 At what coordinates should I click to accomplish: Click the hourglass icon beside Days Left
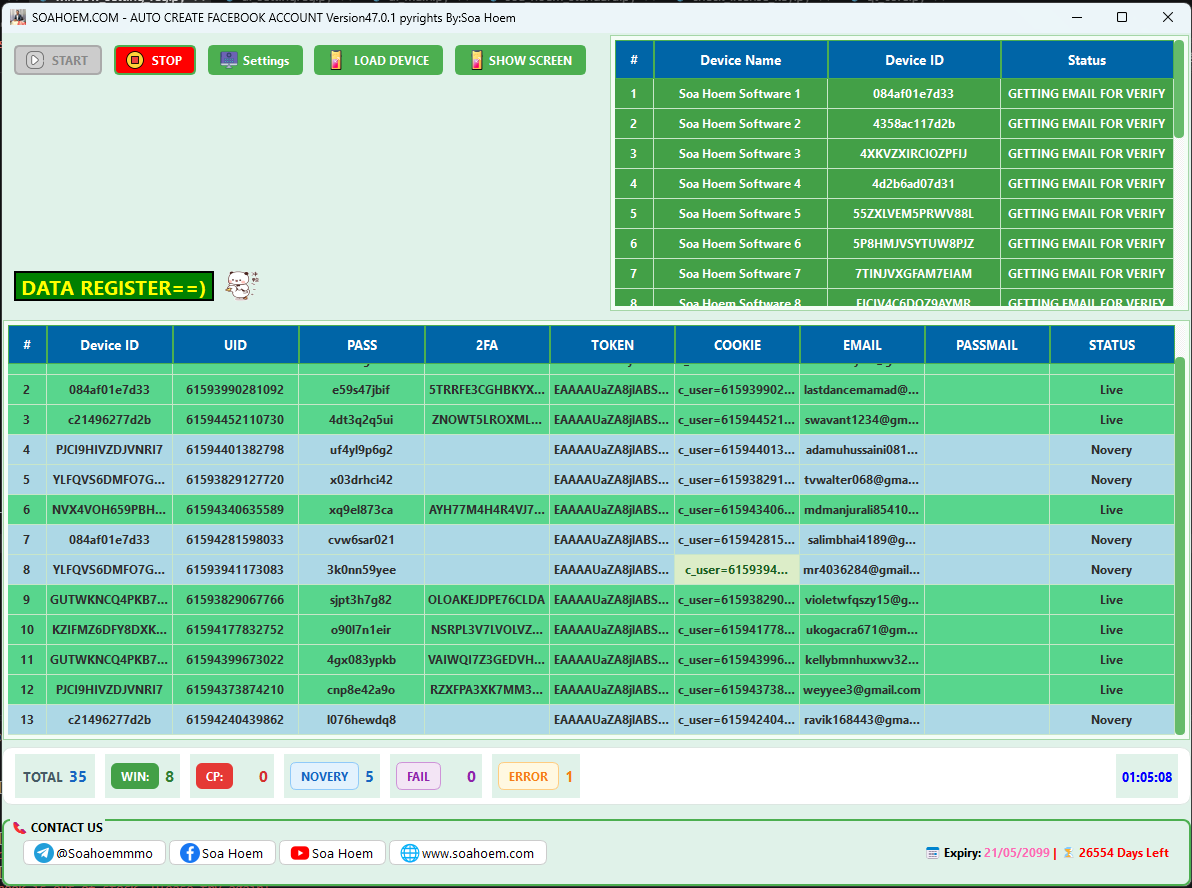[1068, 853]
